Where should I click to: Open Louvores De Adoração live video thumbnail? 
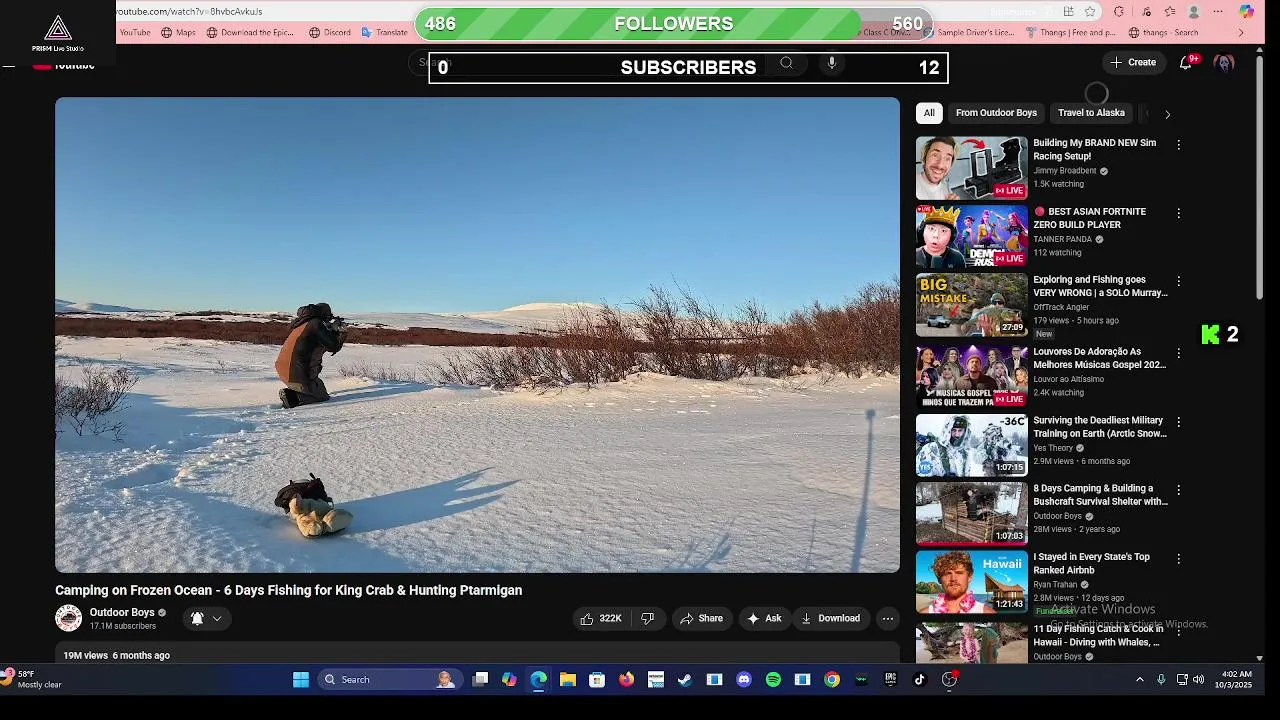[971, 376]
